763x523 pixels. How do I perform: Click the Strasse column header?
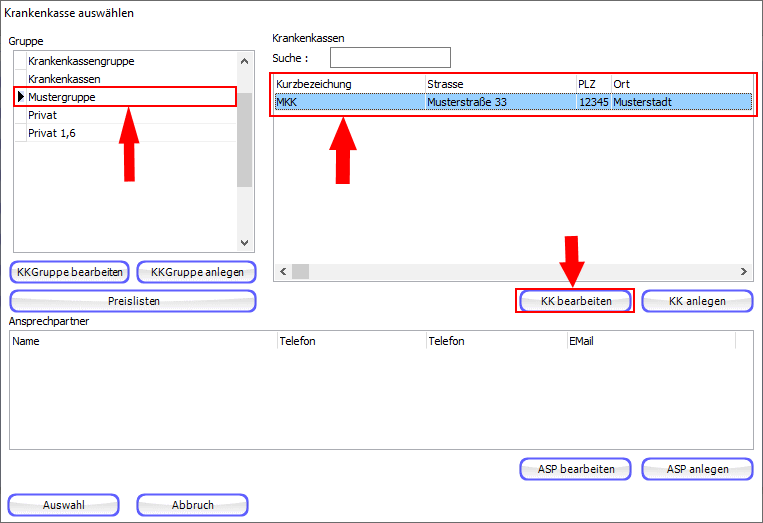(x=498, y=84)
